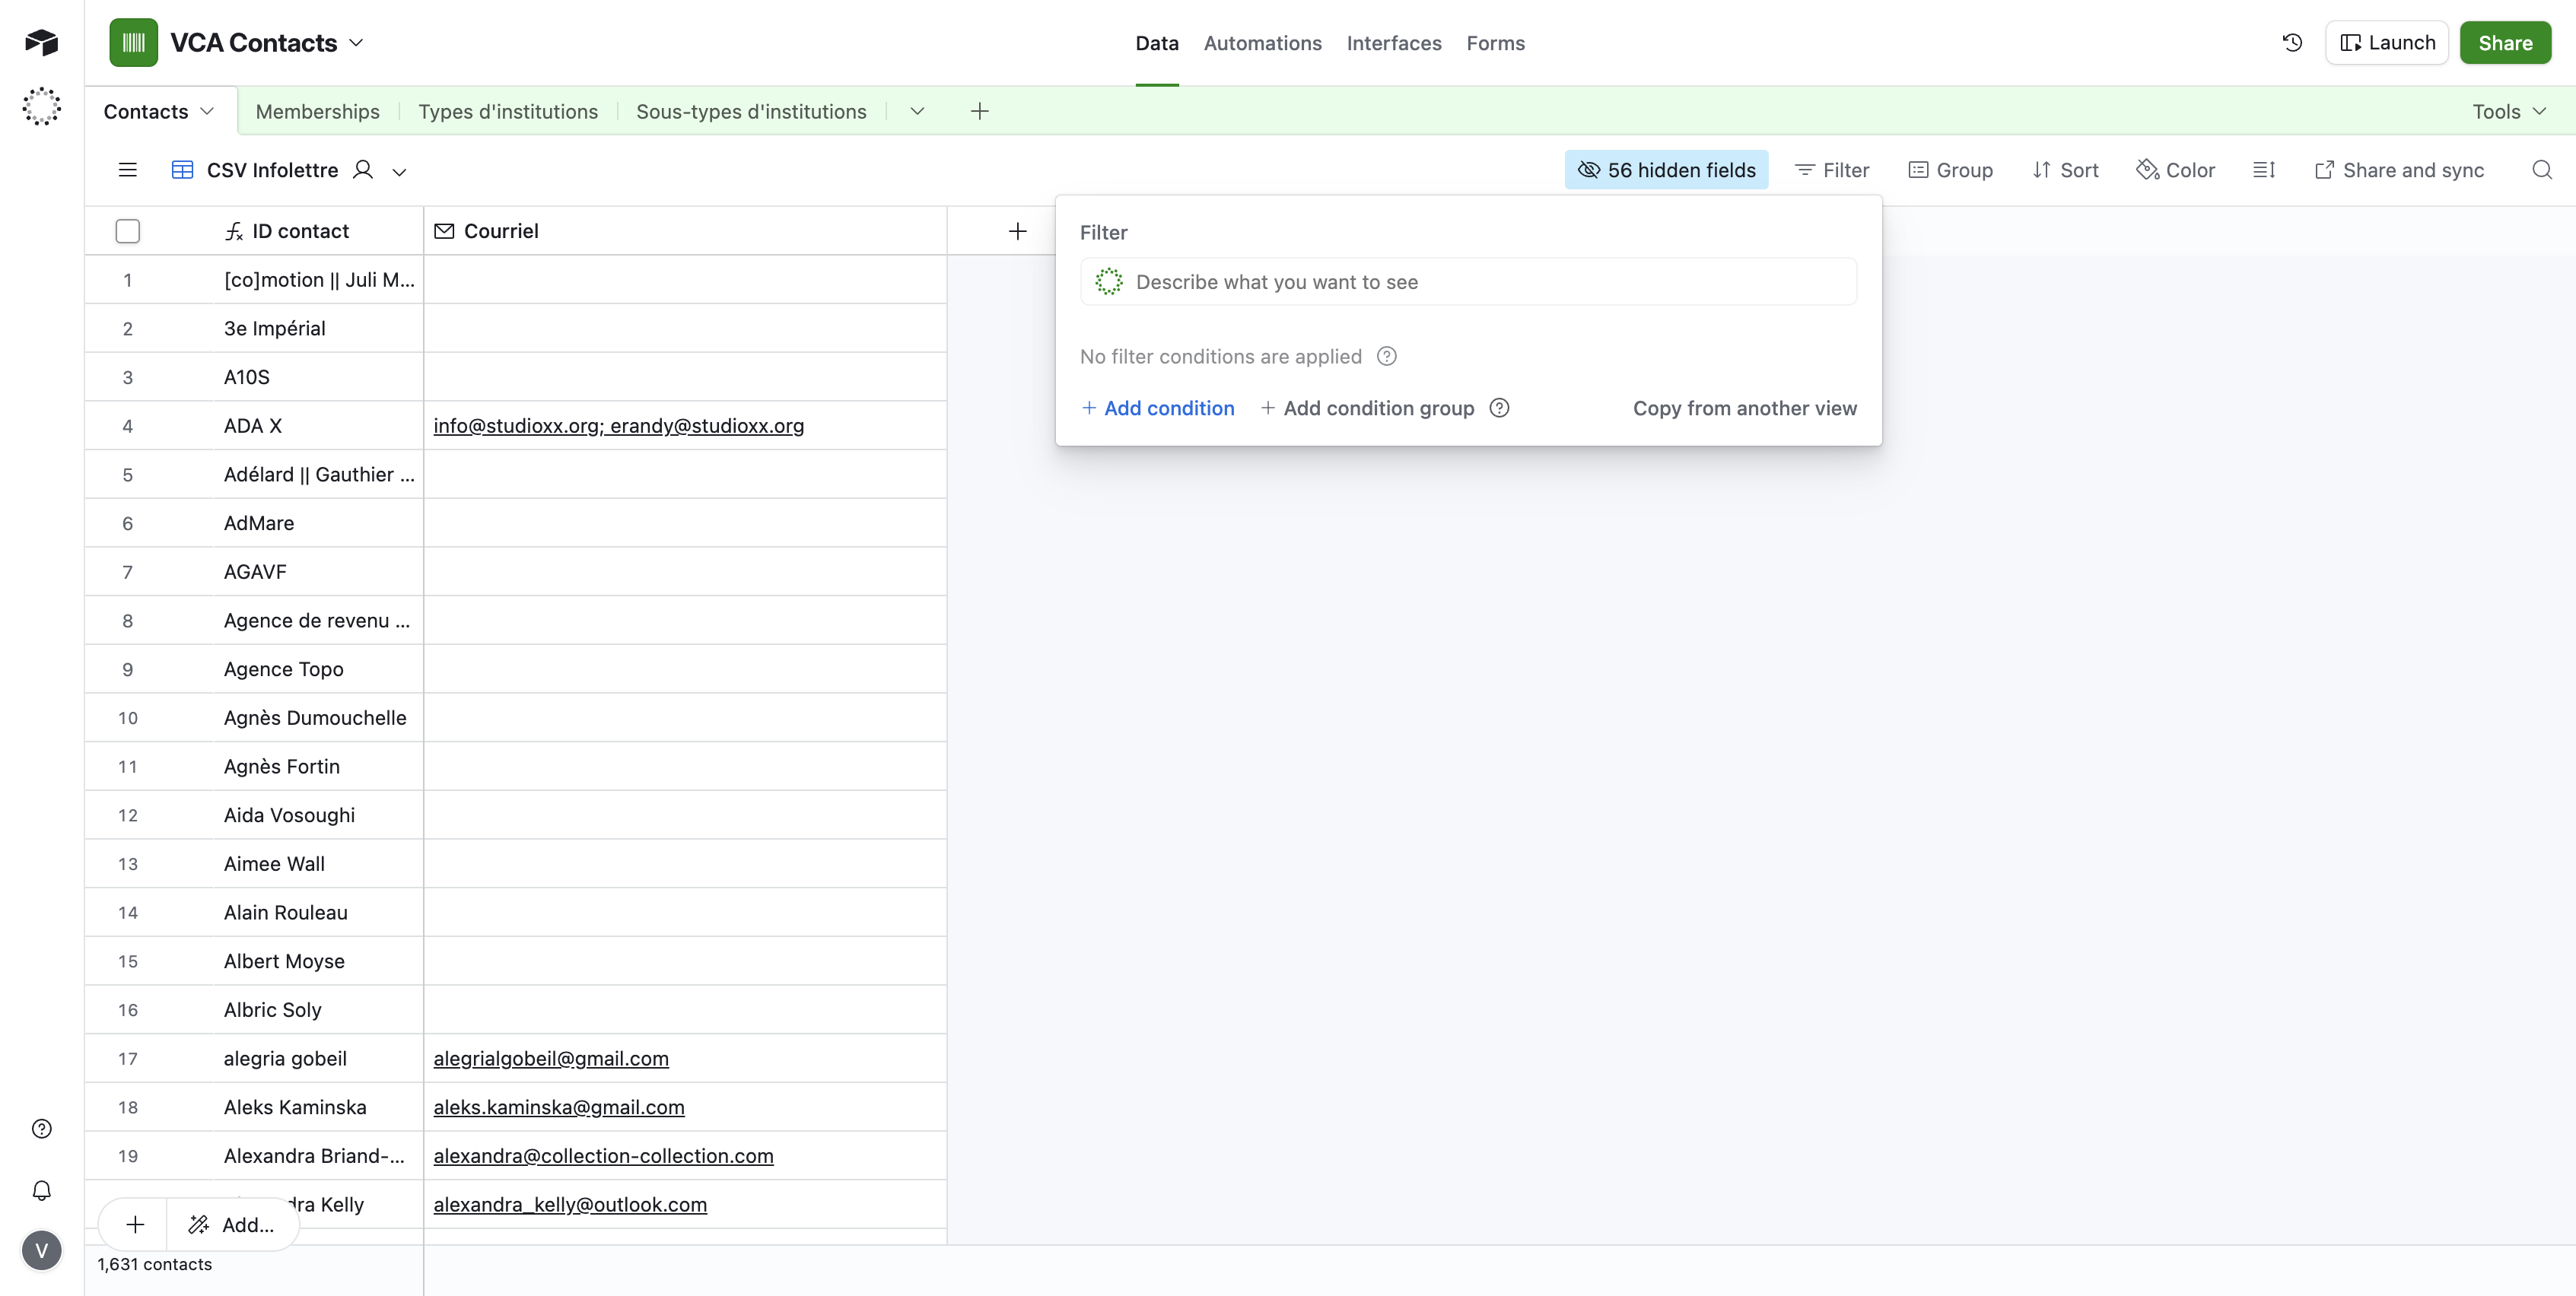The width and height of the screenshot is (2576, 1296).
Task: Go to the Automations tab
Action: 1262,43
